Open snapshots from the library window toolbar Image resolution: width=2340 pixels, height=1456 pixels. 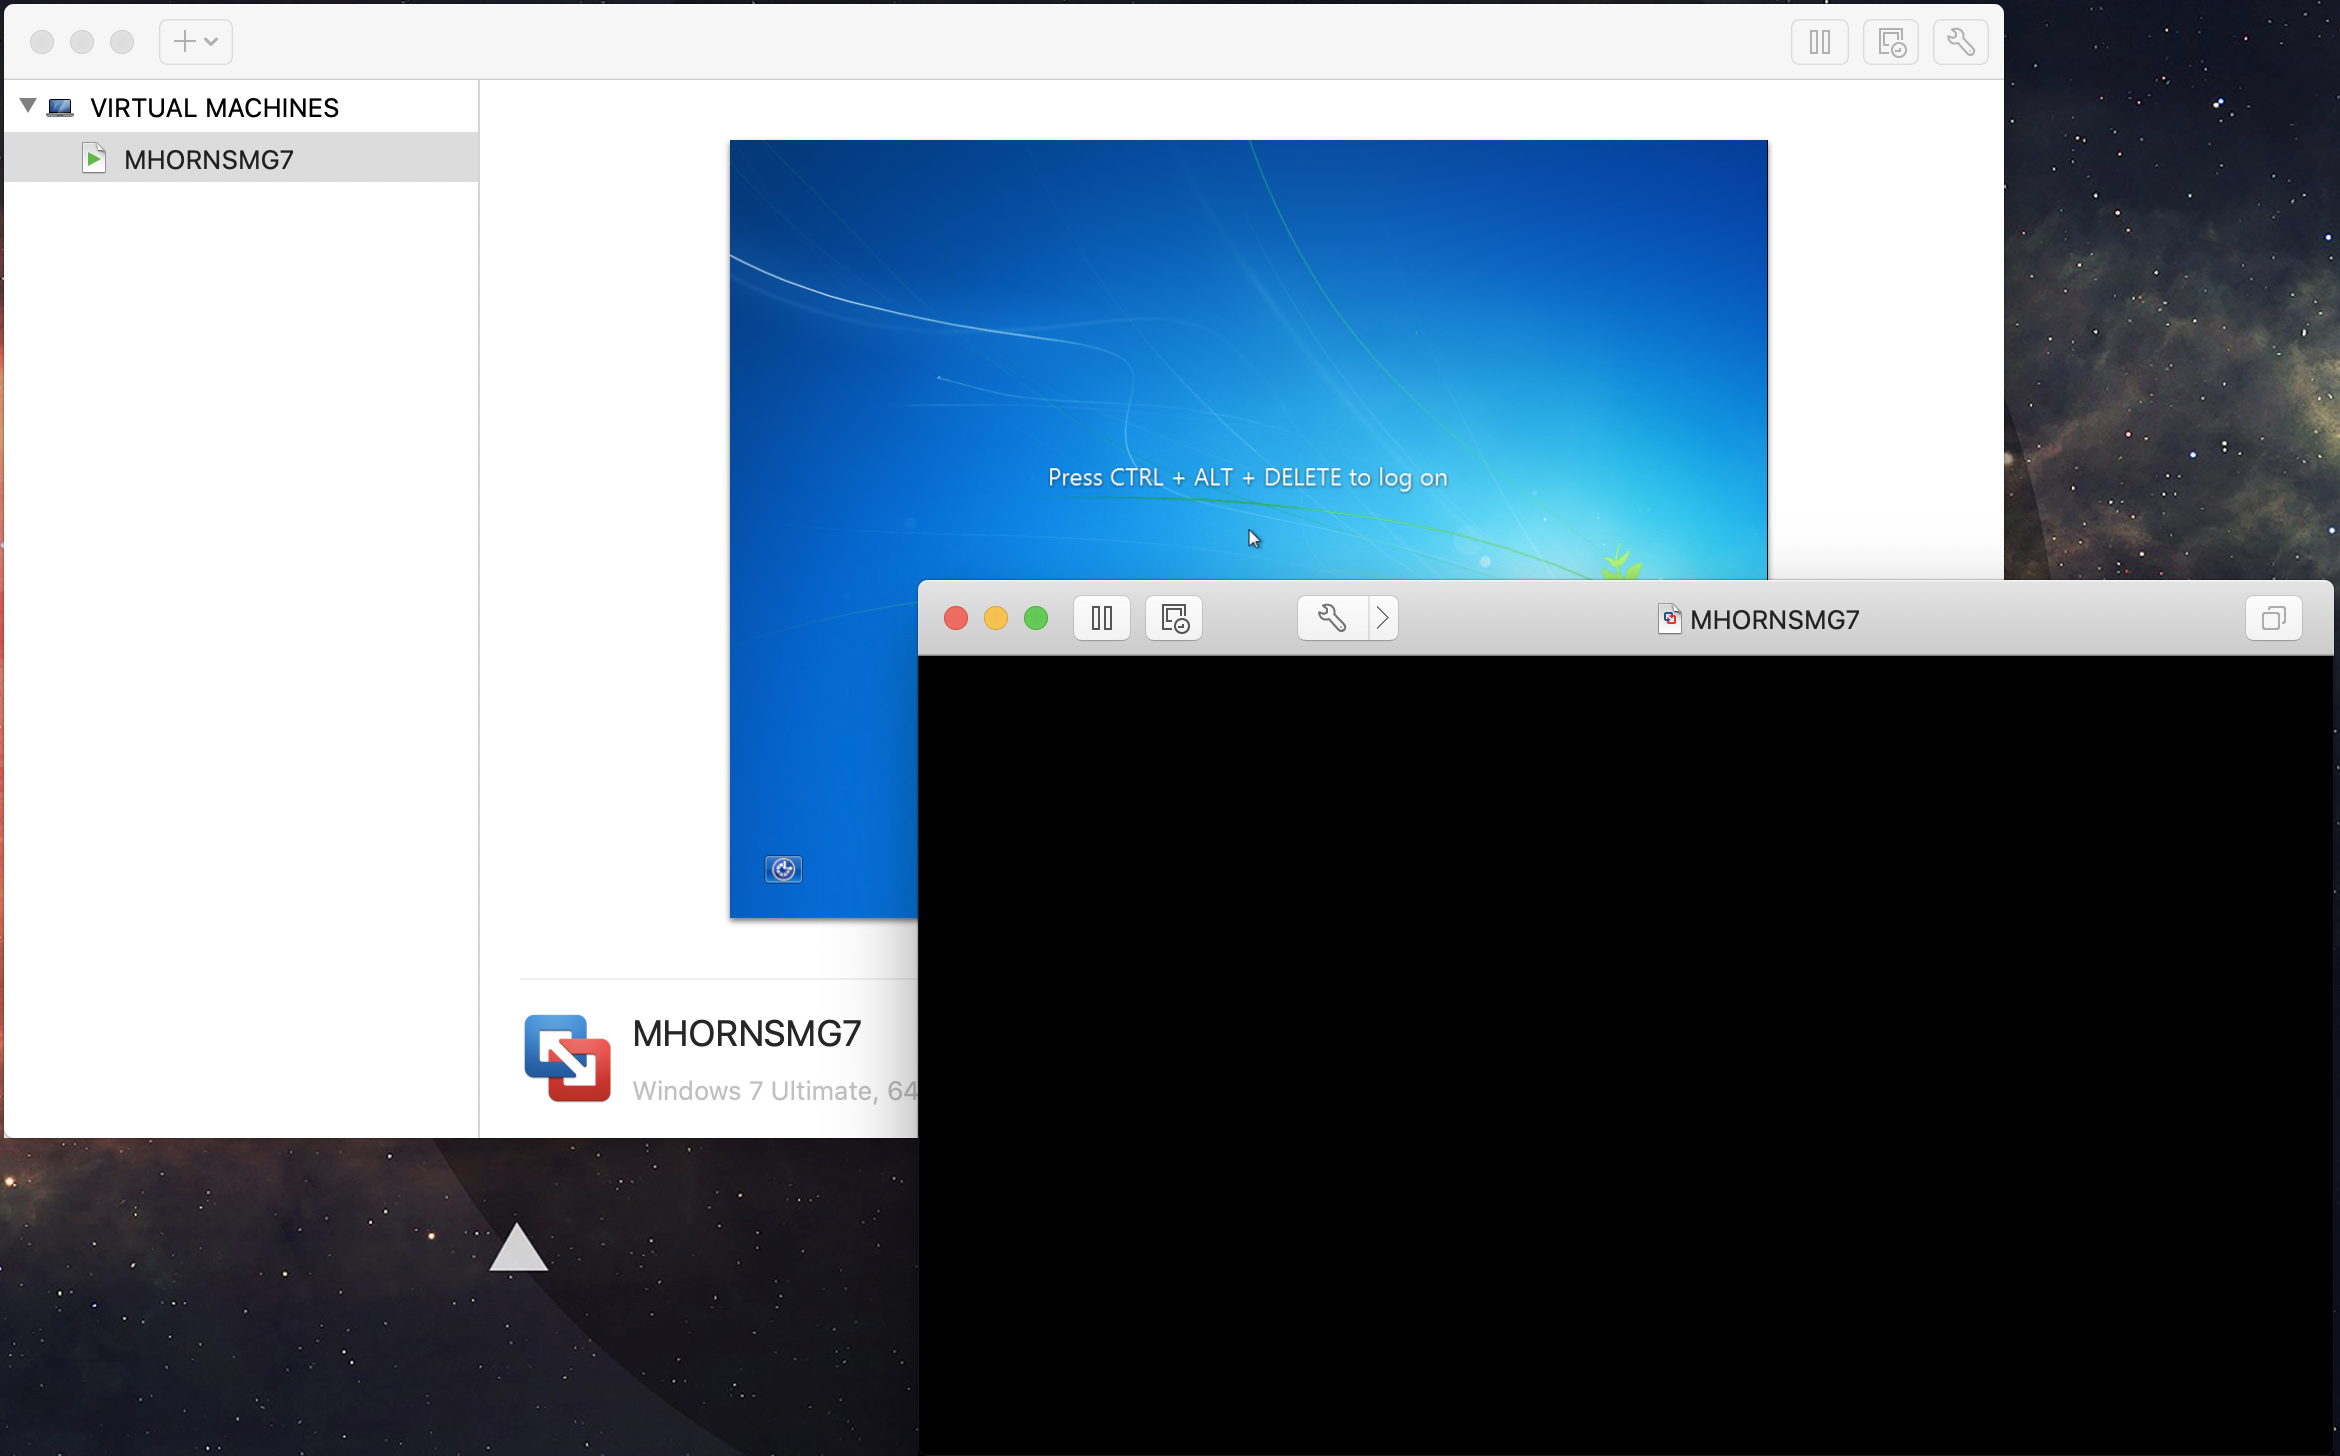[1890, 42]
